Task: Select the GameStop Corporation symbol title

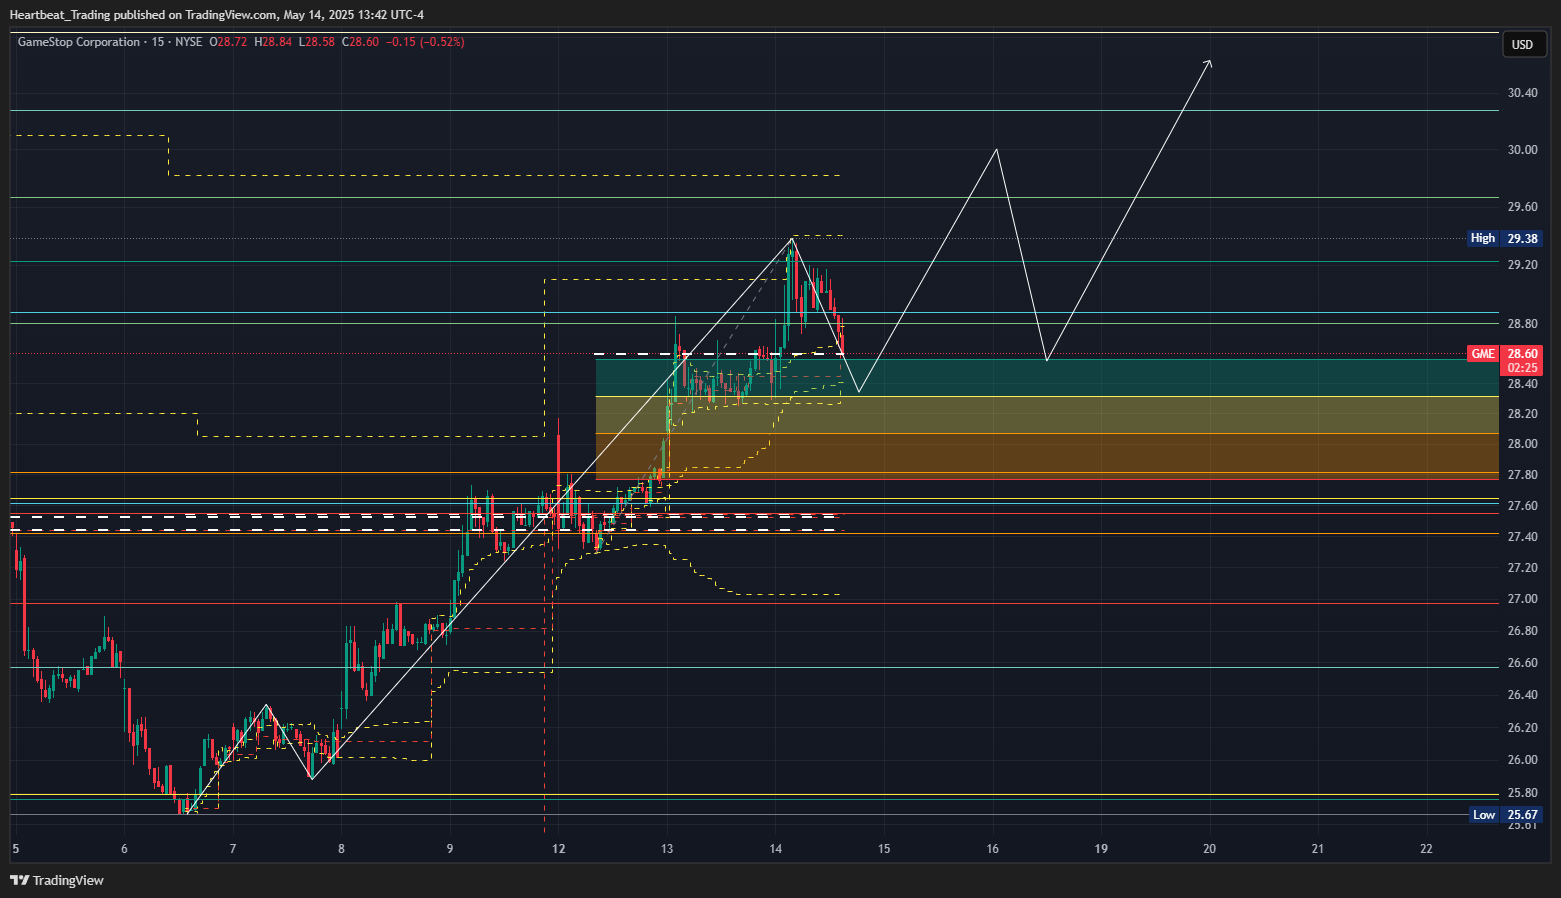Action: point(79,42)
